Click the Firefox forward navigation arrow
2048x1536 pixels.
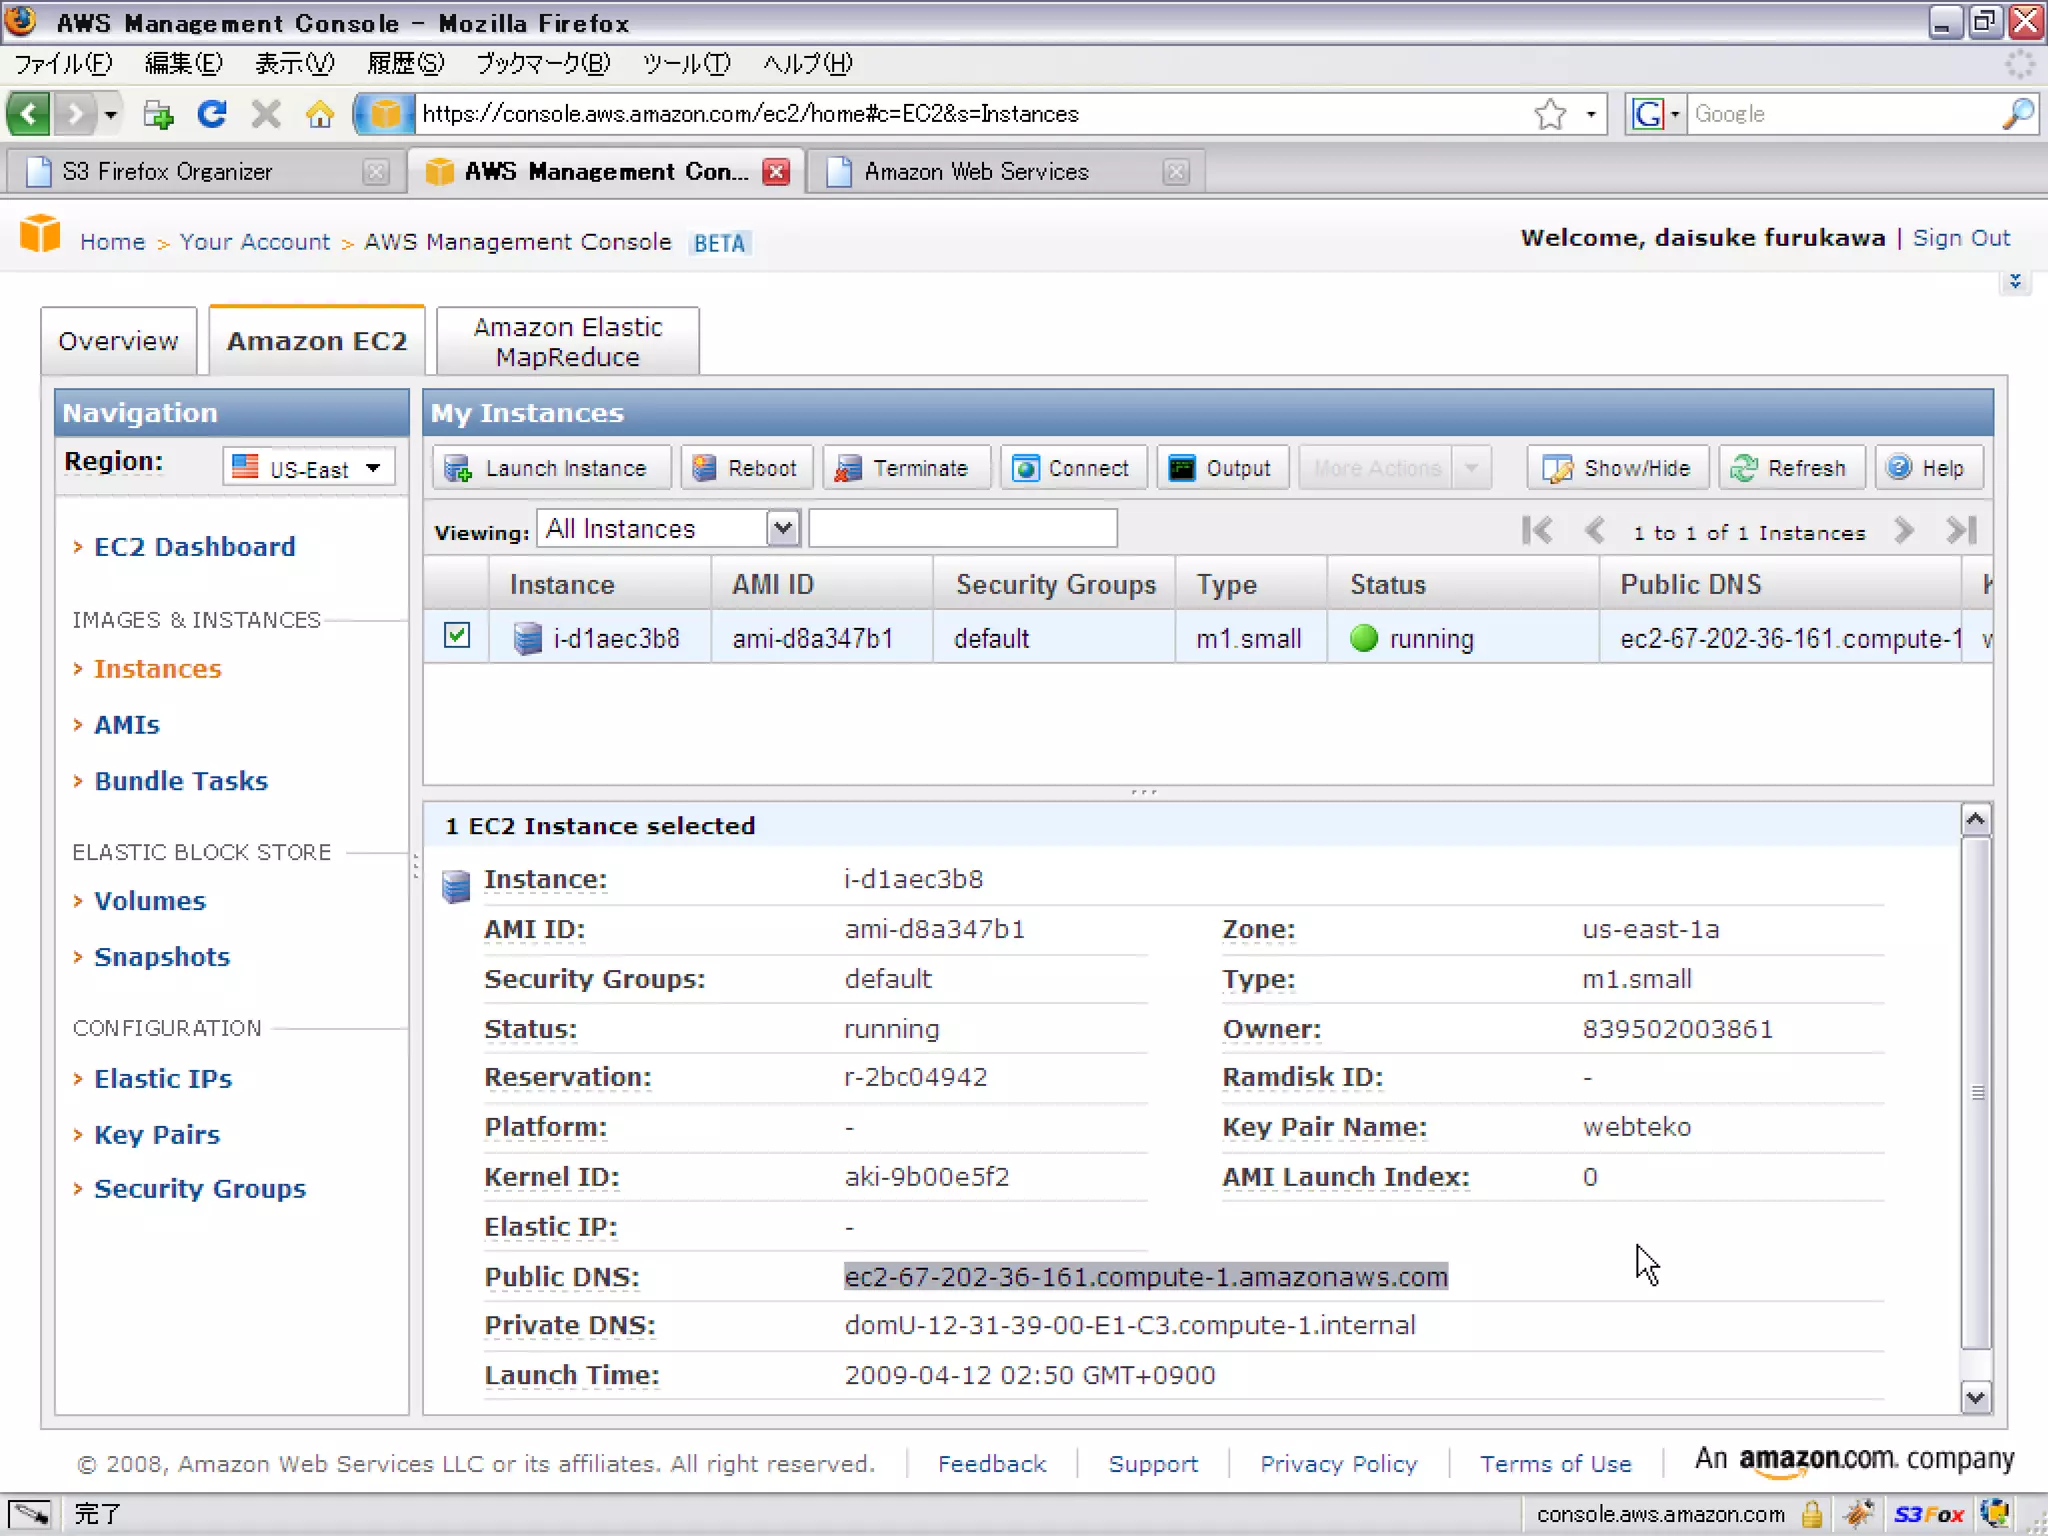[75, 114]
